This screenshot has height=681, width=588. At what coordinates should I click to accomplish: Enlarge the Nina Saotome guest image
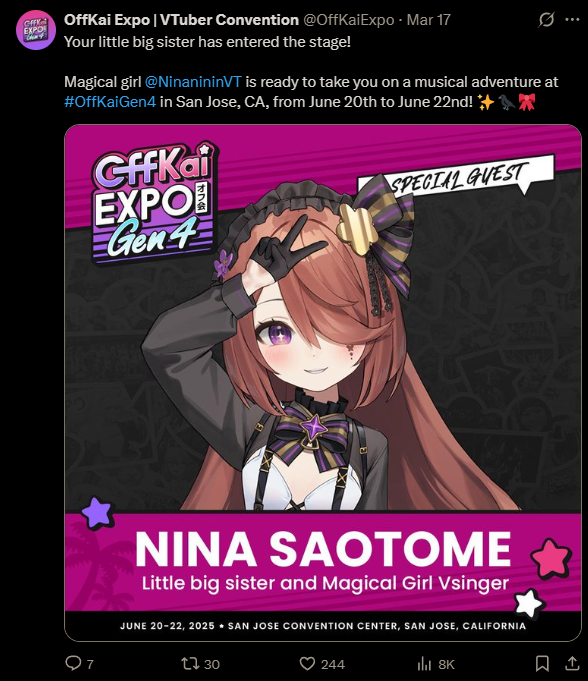pyautogui.click(x=323, y=383)
